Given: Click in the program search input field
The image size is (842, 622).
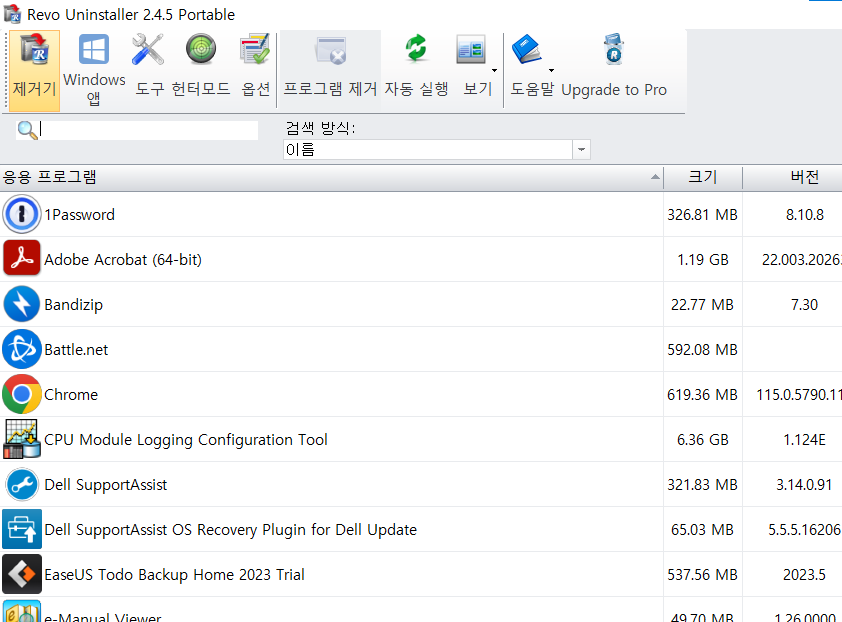Looking at the screenshot, I should point(149,130).
